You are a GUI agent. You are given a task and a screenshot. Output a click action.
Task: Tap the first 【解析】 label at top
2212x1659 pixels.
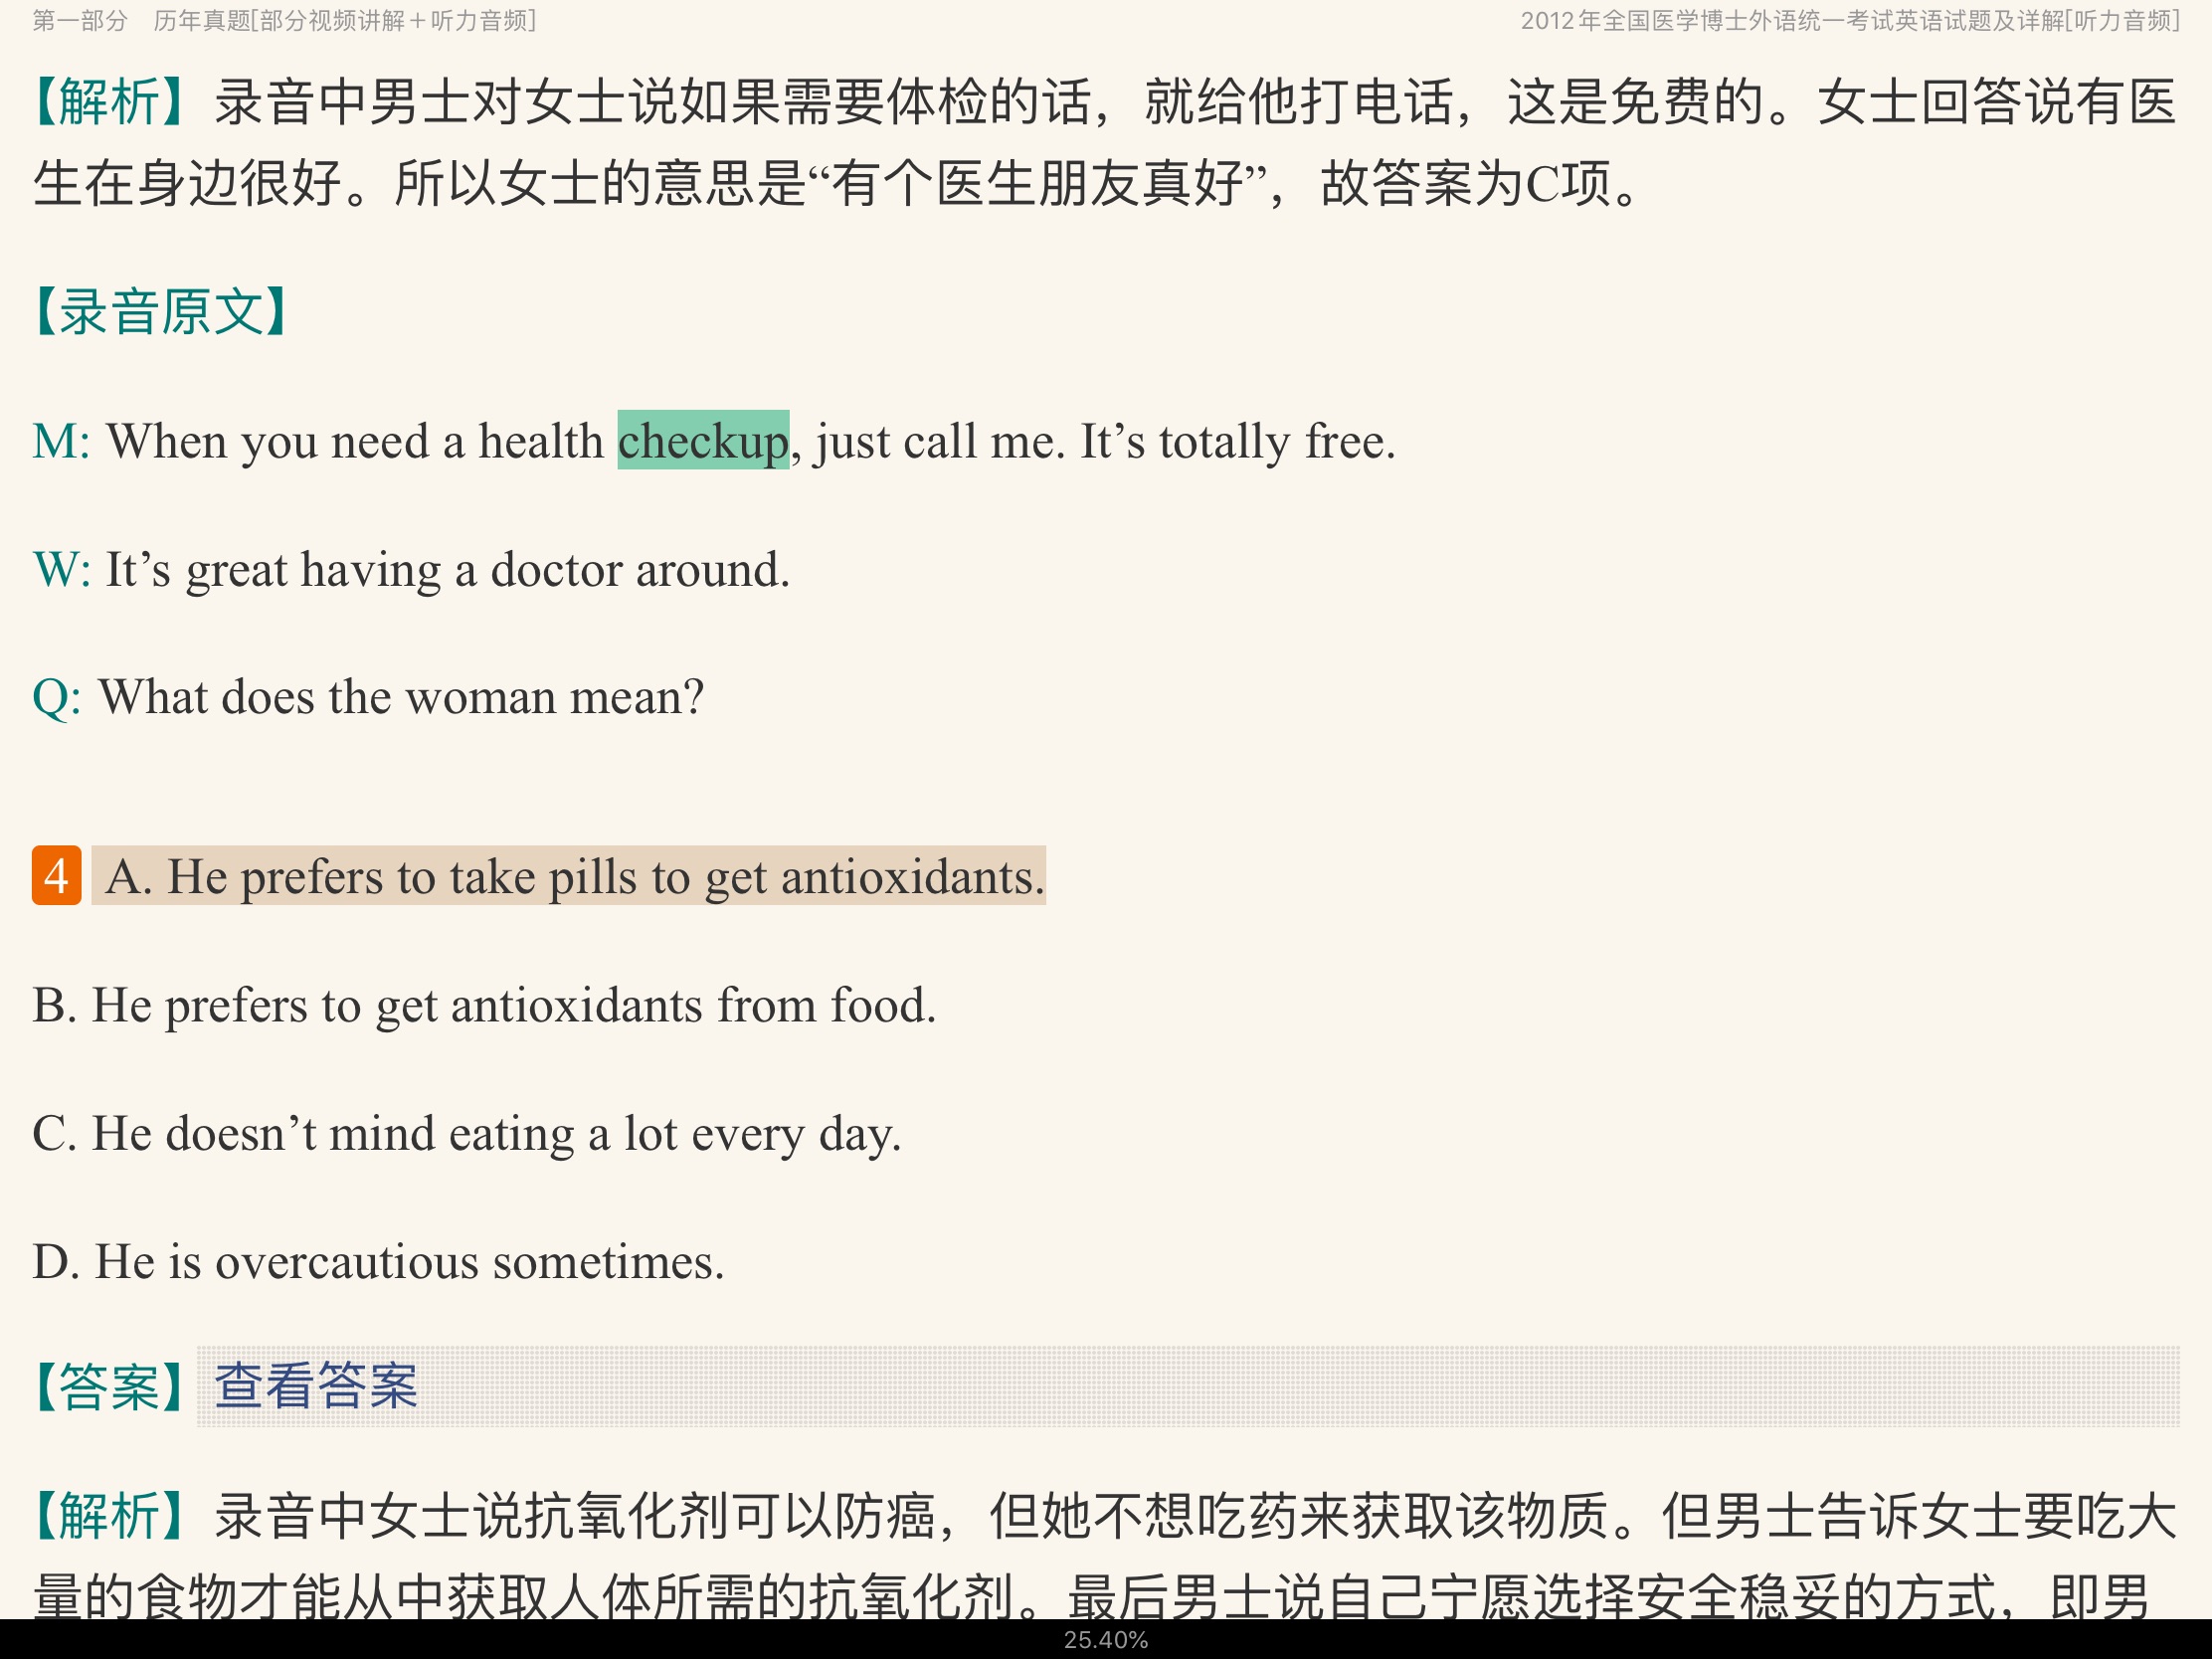click(108, 102)
